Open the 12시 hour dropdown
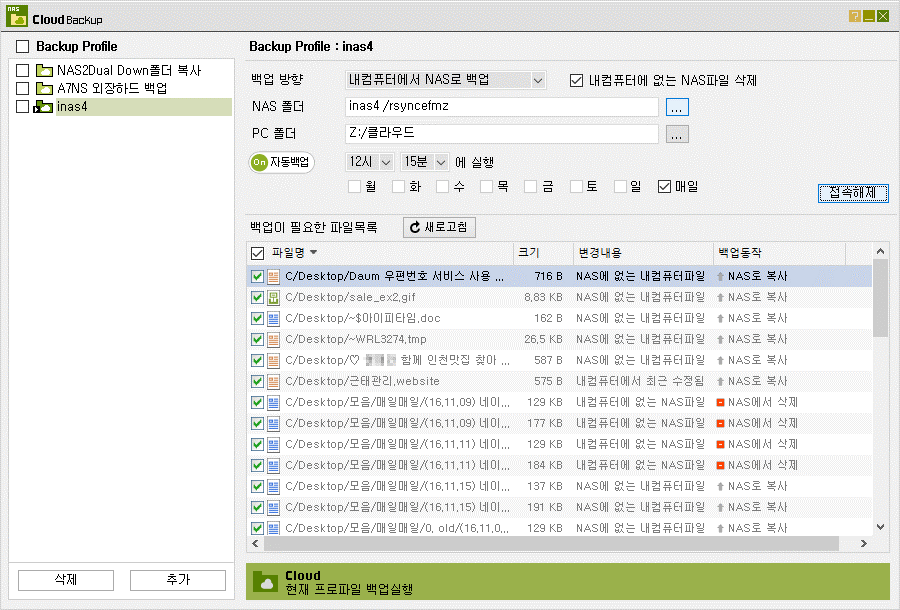The image size is (900, 610). [x=370, y=162]
